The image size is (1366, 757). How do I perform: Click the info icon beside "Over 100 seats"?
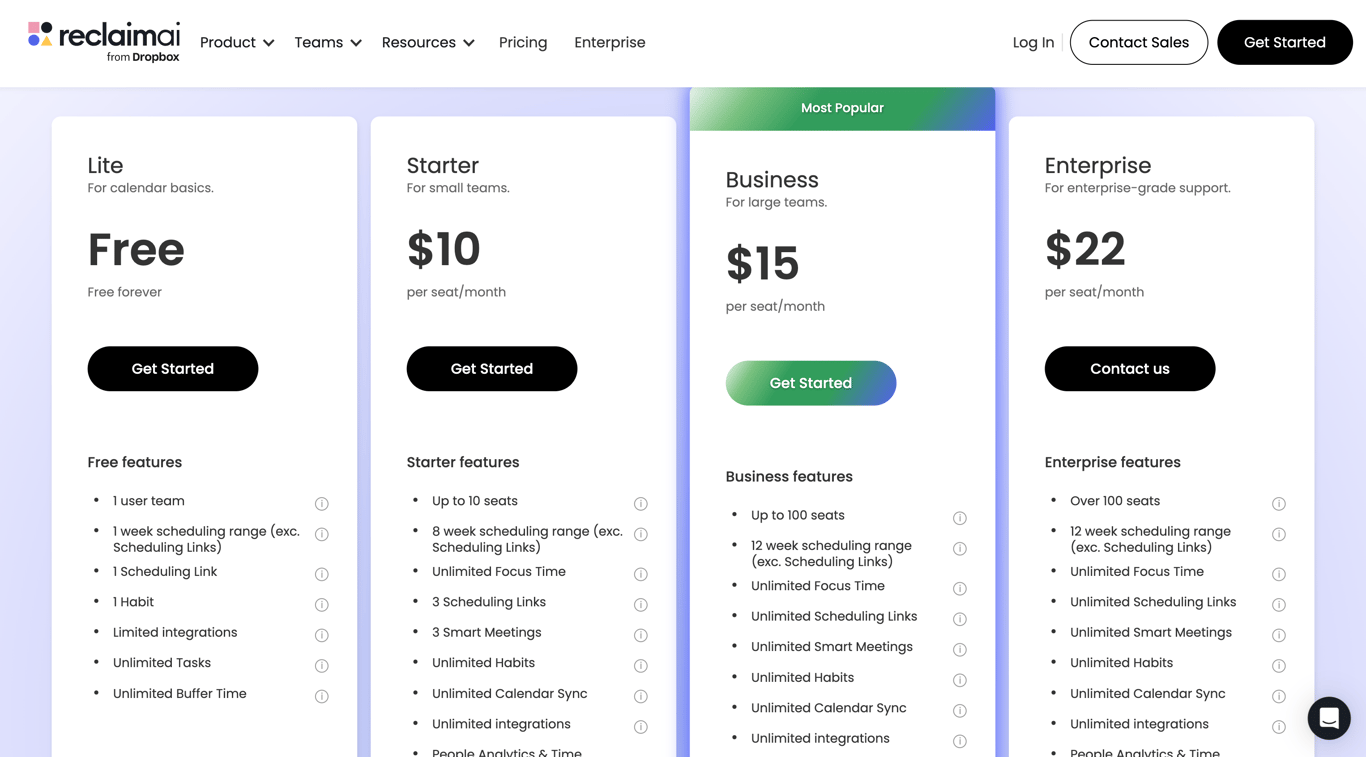tap(1279, 504)
